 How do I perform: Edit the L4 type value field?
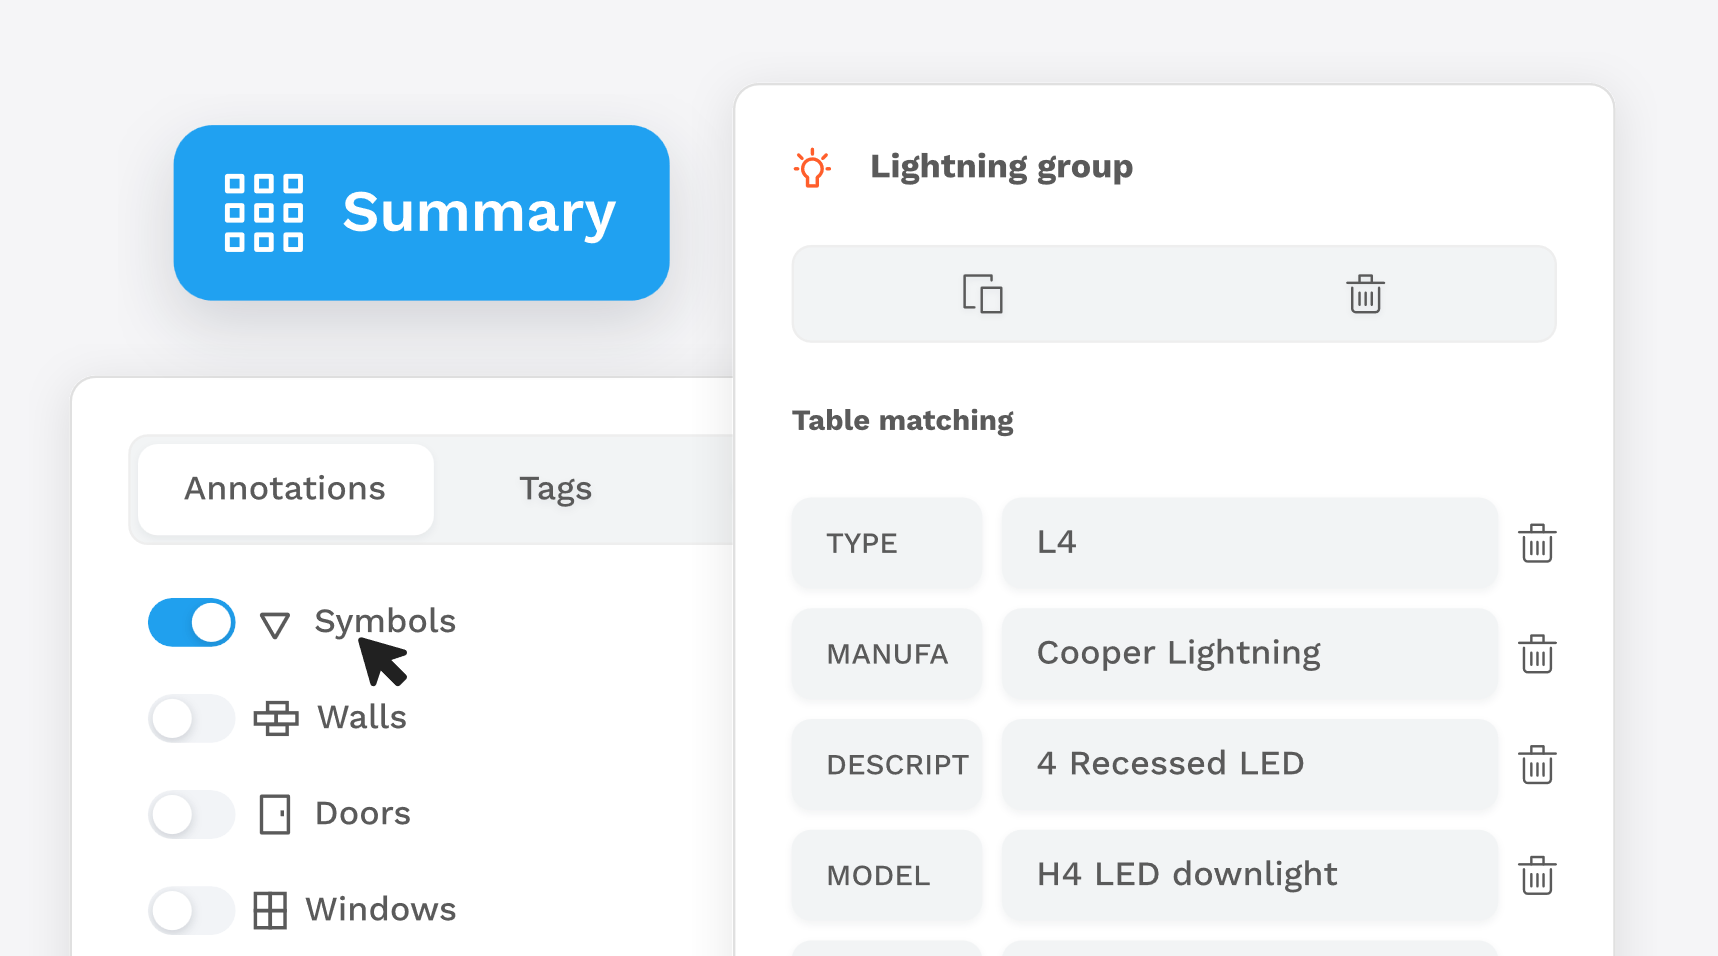click(x=1249, y=543)
